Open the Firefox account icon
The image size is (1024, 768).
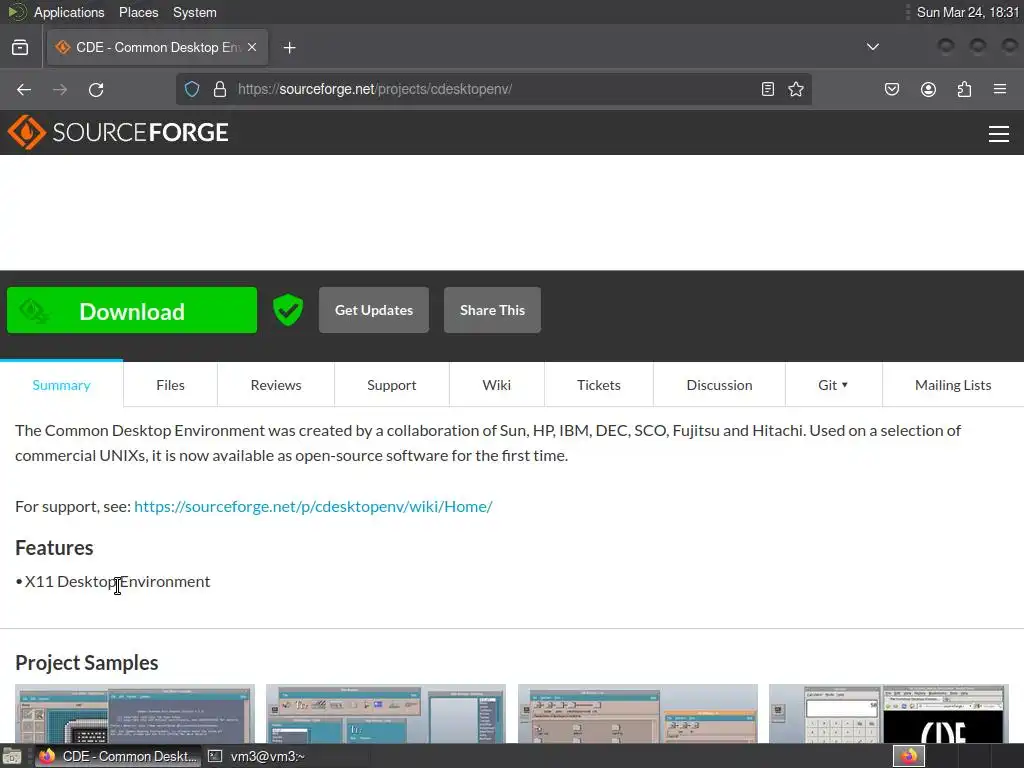928,89
